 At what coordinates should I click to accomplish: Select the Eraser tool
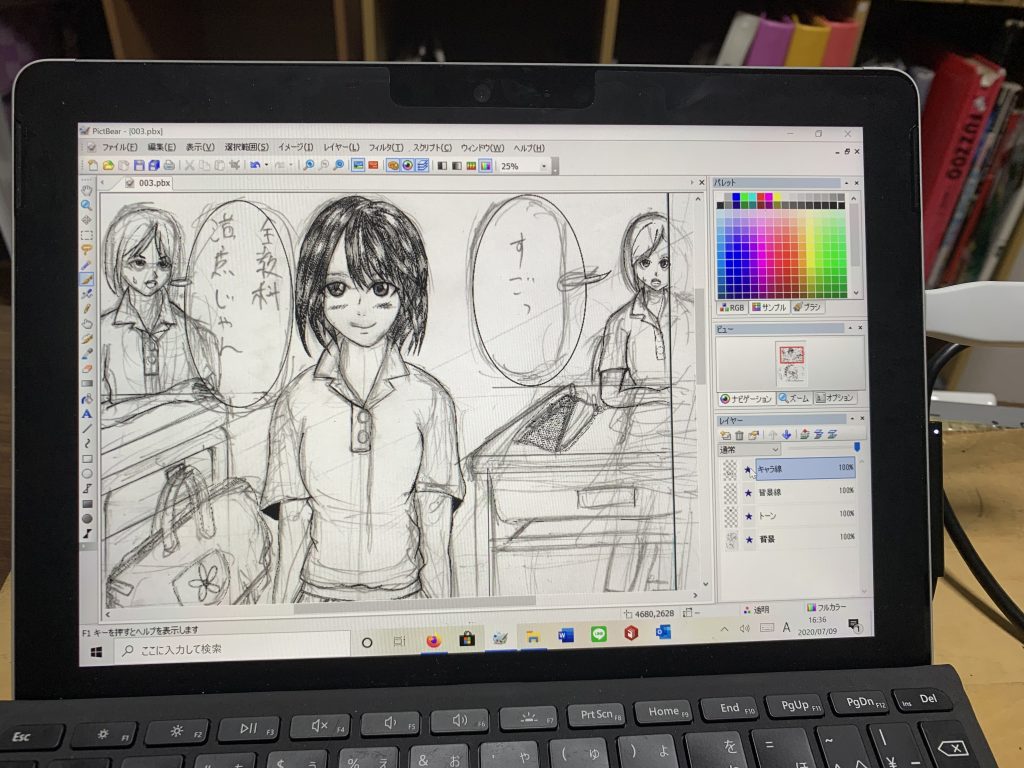coord(86,368)
